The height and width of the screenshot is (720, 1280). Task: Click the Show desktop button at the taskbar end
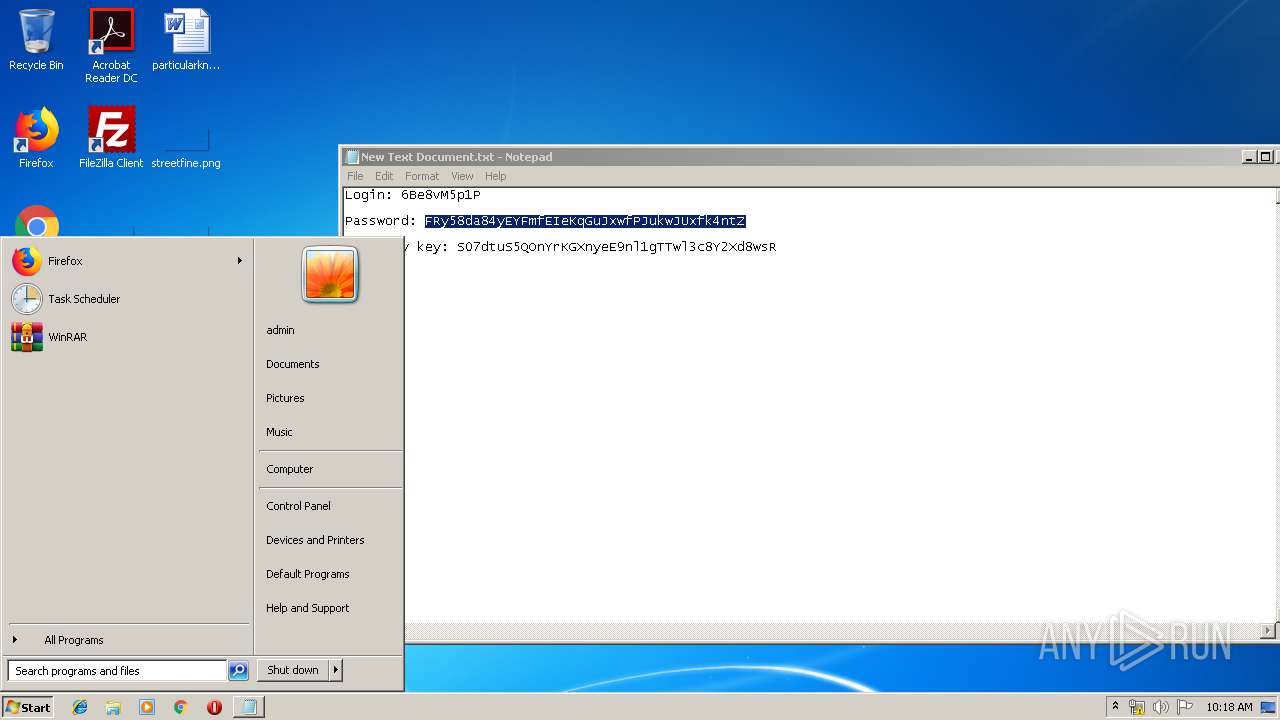pyautogui.click(x=1269, y=707)
